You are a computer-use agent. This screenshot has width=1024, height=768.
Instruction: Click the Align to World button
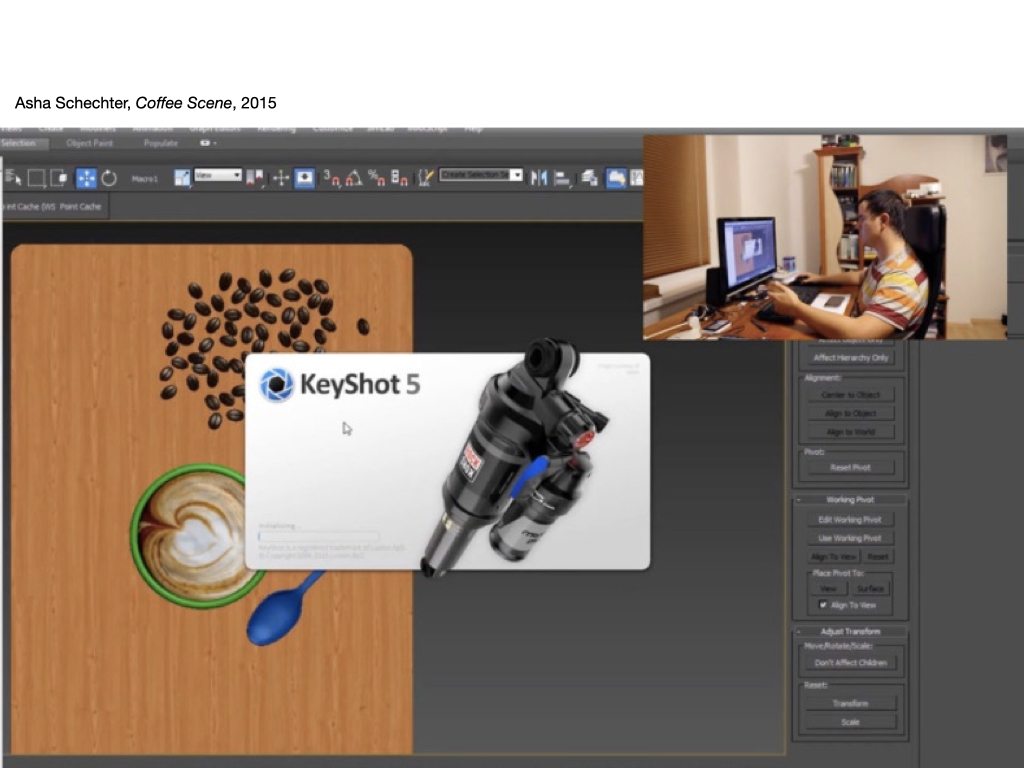850,432
